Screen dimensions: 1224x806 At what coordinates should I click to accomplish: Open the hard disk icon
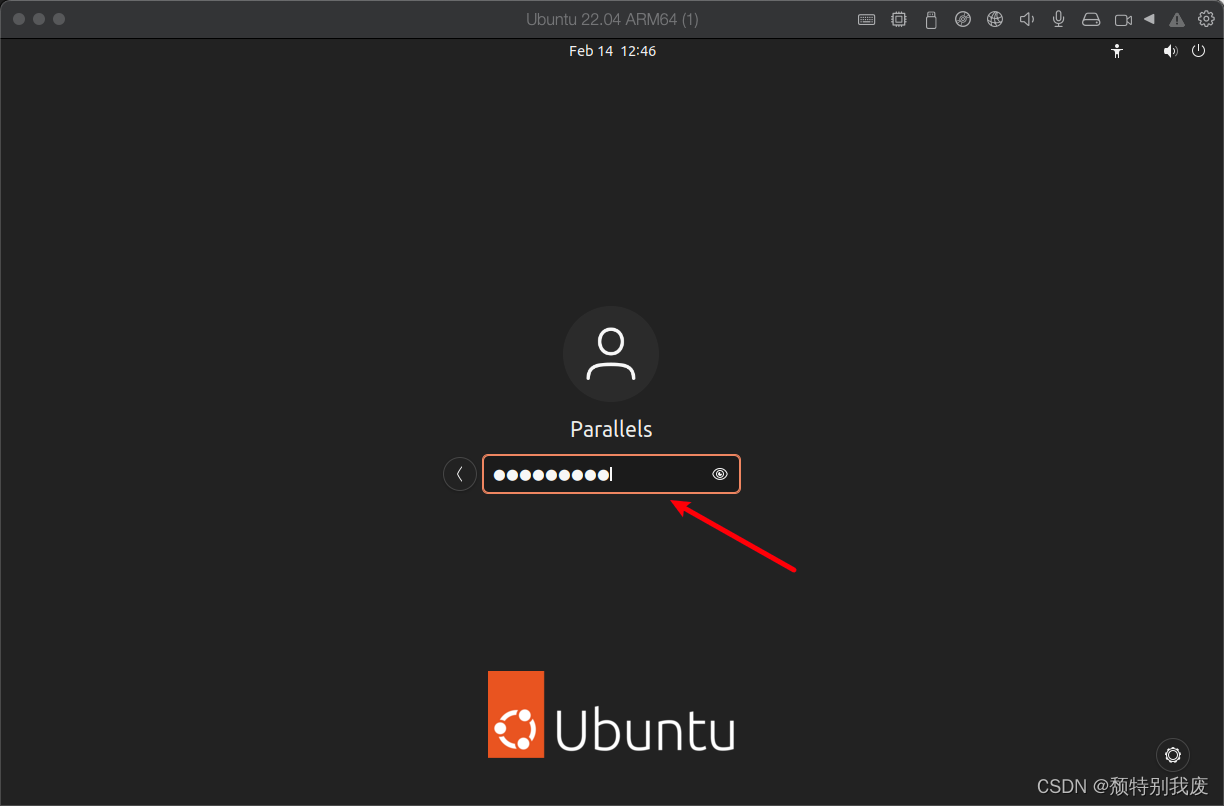1091,19
